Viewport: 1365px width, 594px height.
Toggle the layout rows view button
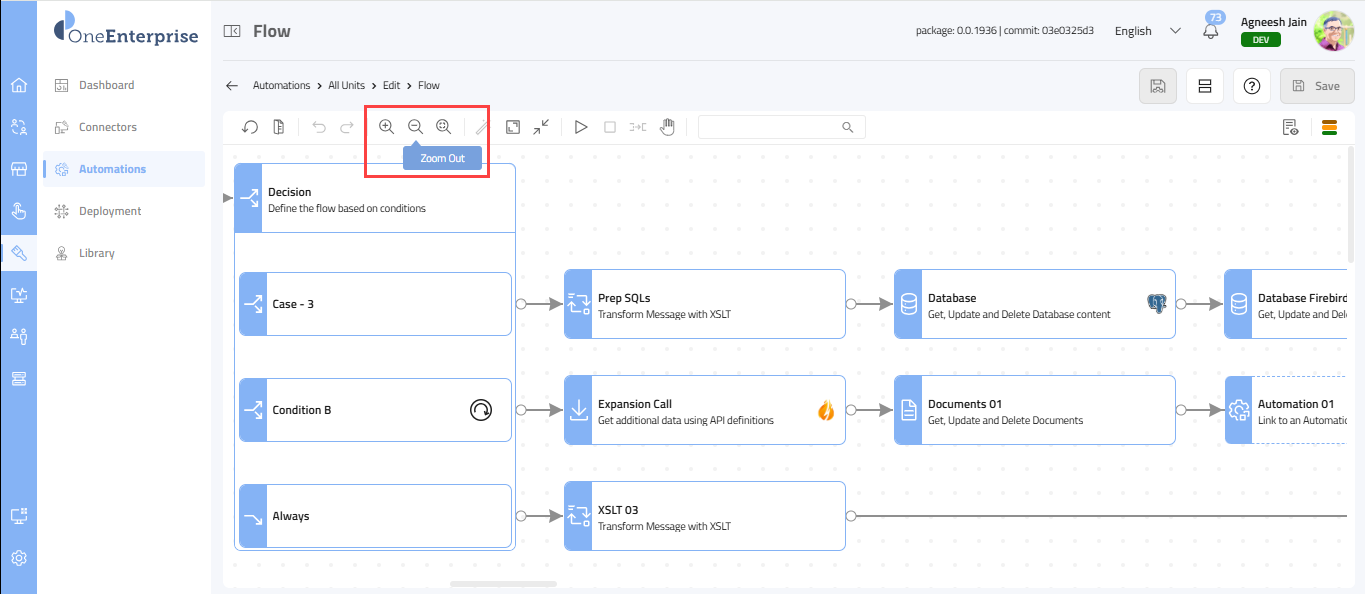(x=1205, y=86)
